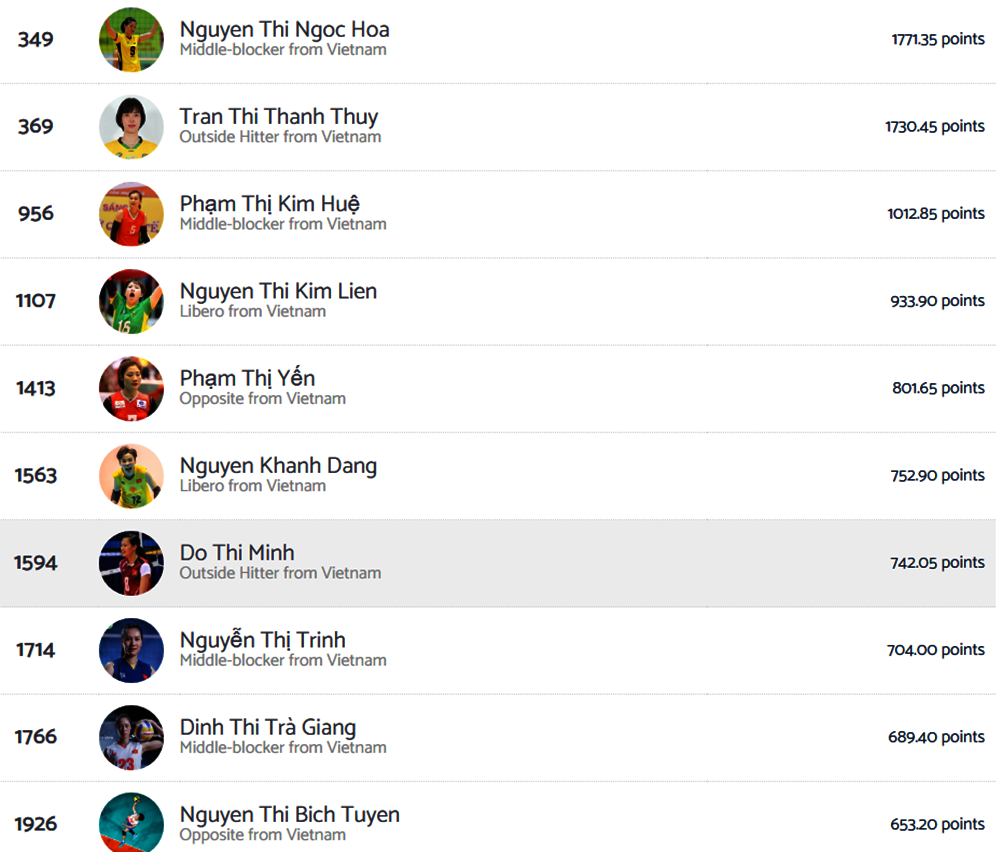Click the Nguyễn Thị Trinh name text

click(x=262, y=640)
